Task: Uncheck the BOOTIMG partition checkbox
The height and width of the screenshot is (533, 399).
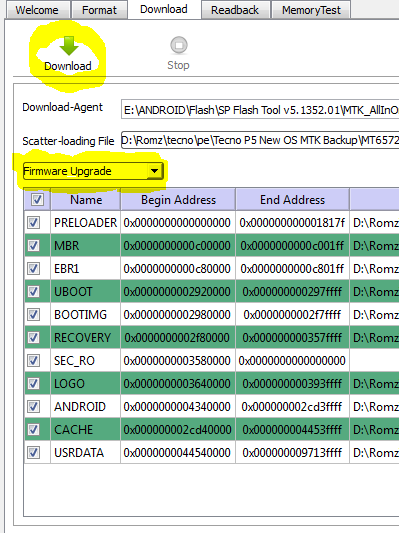Action: point(34,315)
